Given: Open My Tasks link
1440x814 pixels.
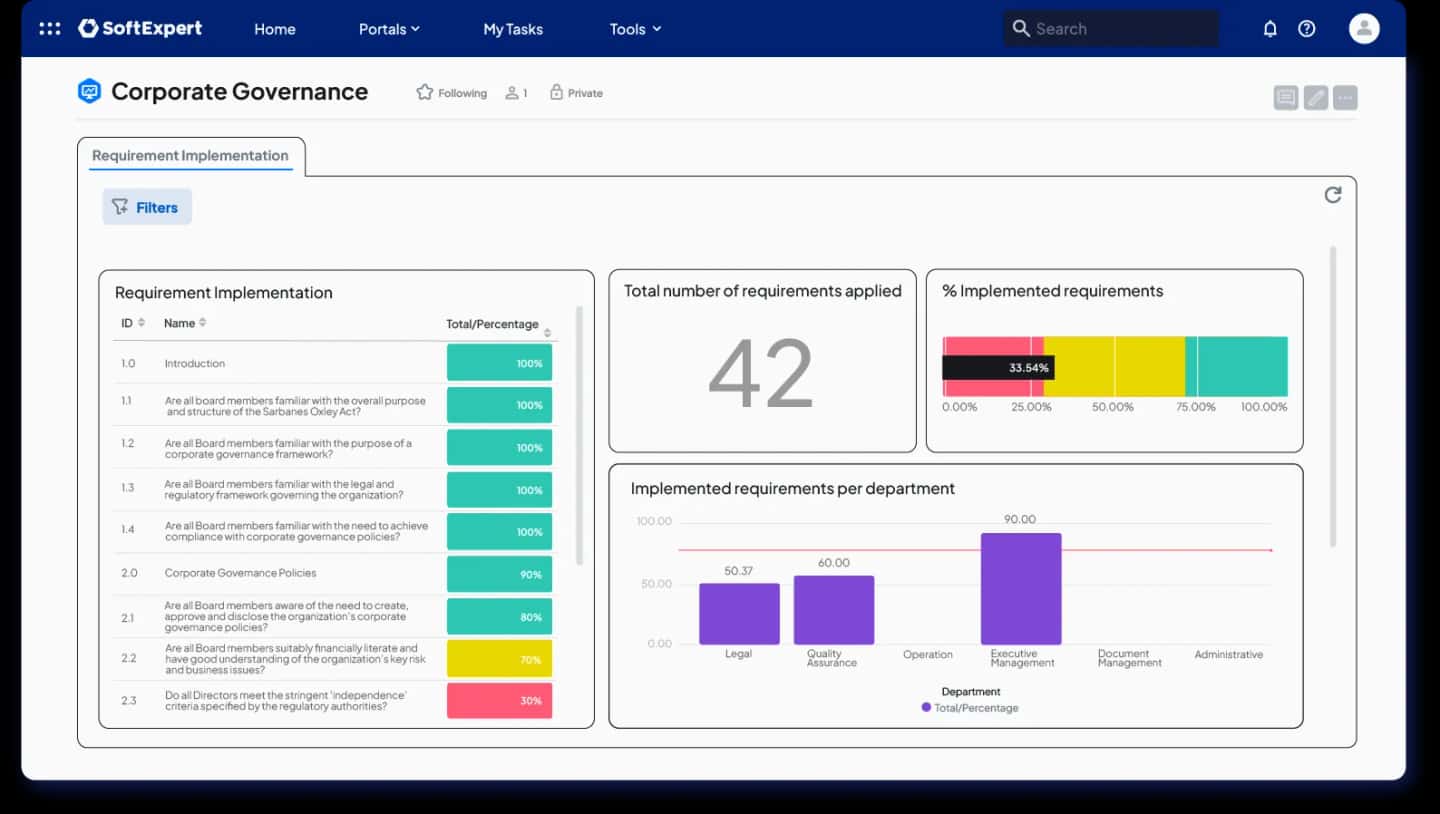Looking at the screenshot, I should [513, 29].
